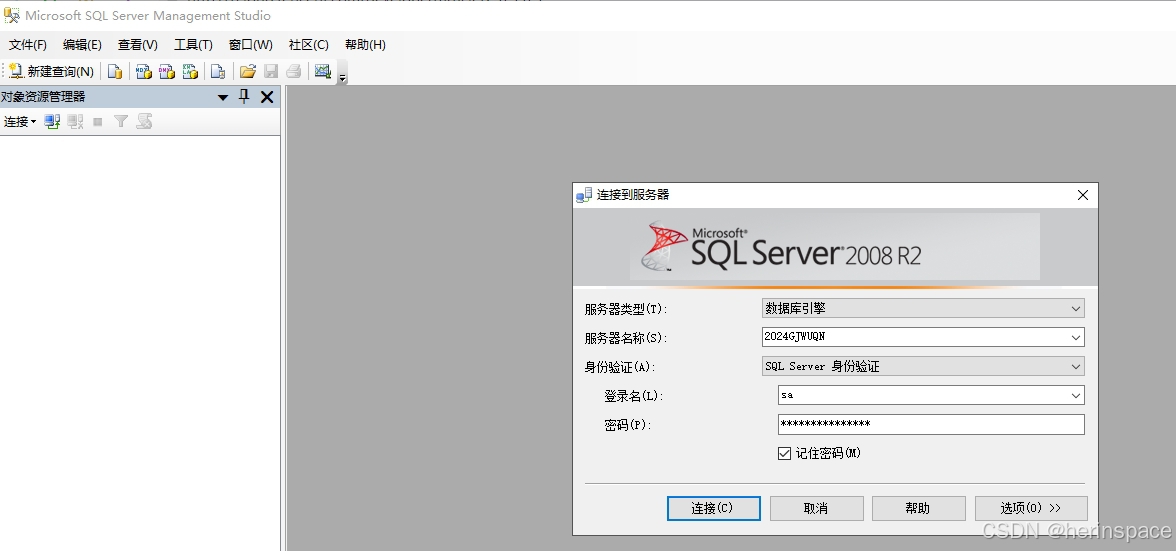Open the 窗口(W) menu
1176x551 pixels.
click(x=250, y=45)
